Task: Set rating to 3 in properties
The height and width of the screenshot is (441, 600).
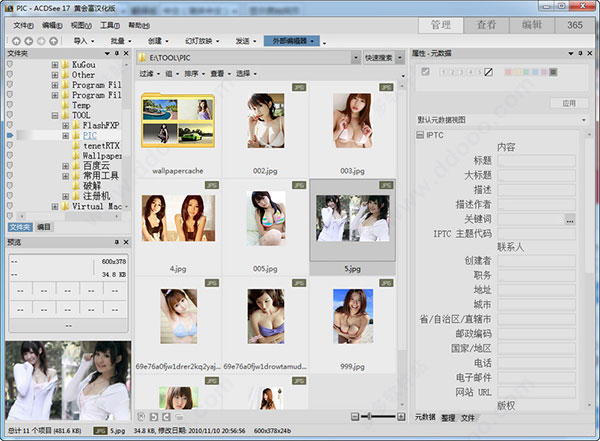Action: tap(461, 72)
